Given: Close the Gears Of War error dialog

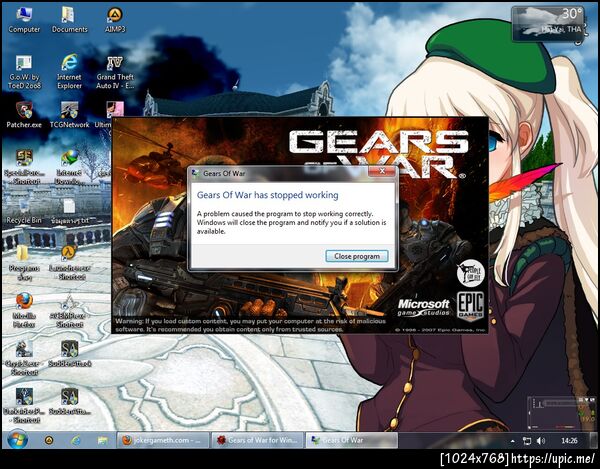Looking at the screenshot, I should click(x=382, y=171).
